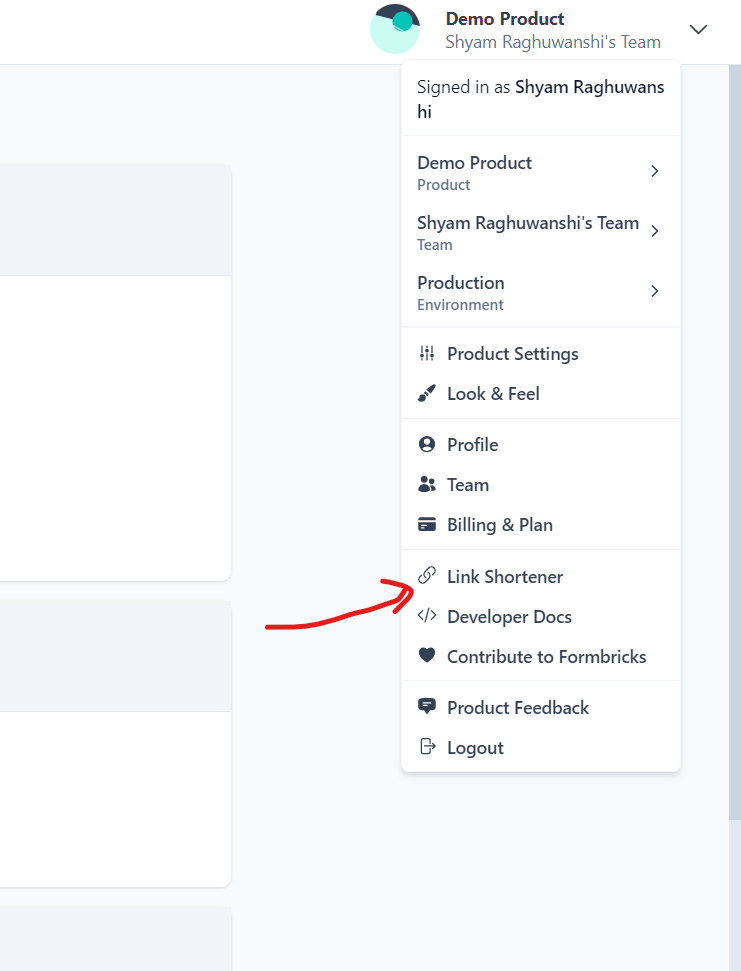Open Developer Docs via the code icon
This screenshot has height=971, width=741.
click(427, 616)
